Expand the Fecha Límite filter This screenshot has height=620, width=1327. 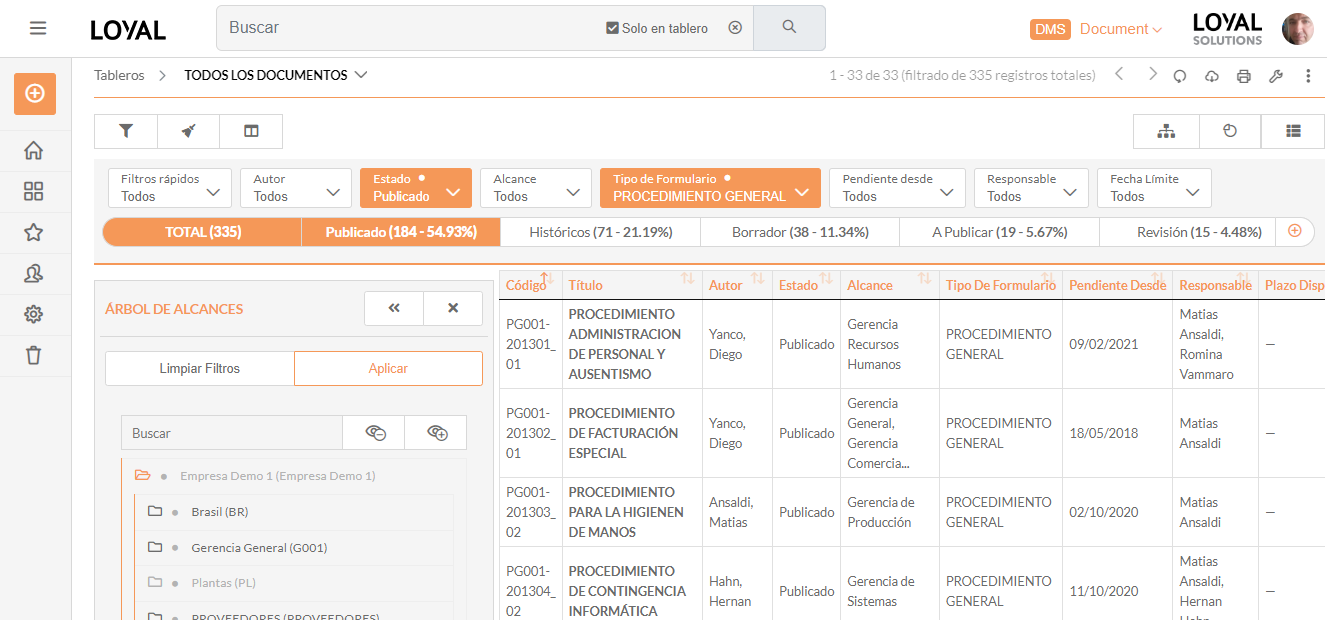coord(1154,188)
